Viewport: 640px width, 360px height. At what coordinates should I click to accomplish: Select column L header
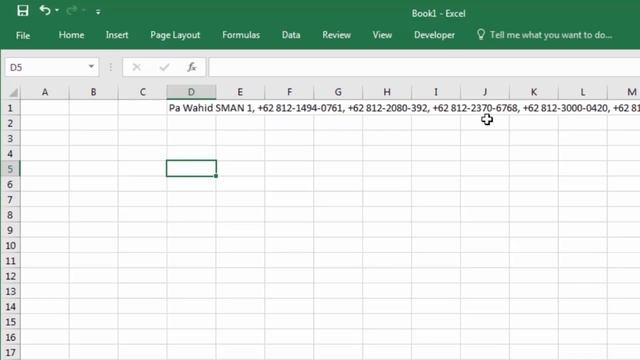583,92
